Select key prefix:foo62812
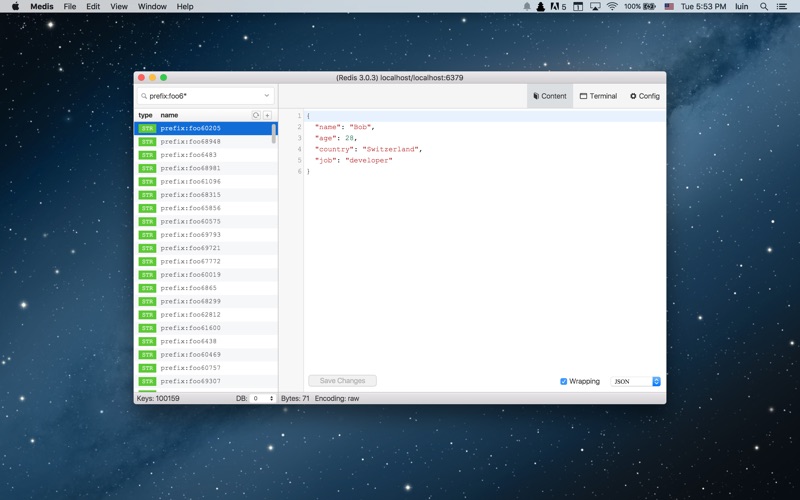800x500 pixels. tap(206, 315)
